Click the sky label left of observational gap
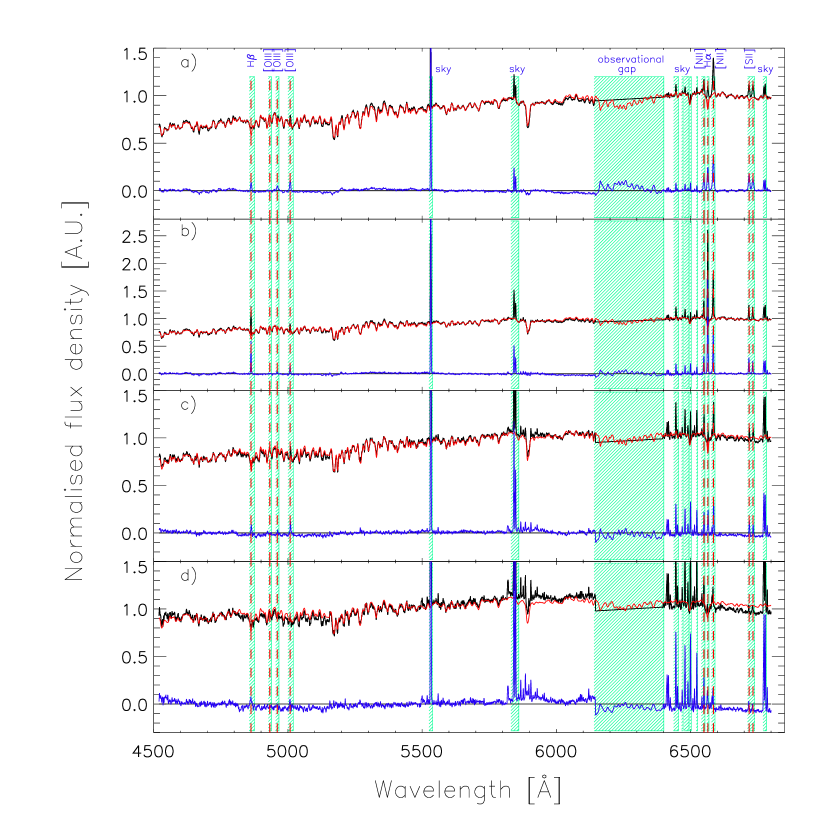The height and width of the screenshot is (830, 830). (x=517, y=69)
